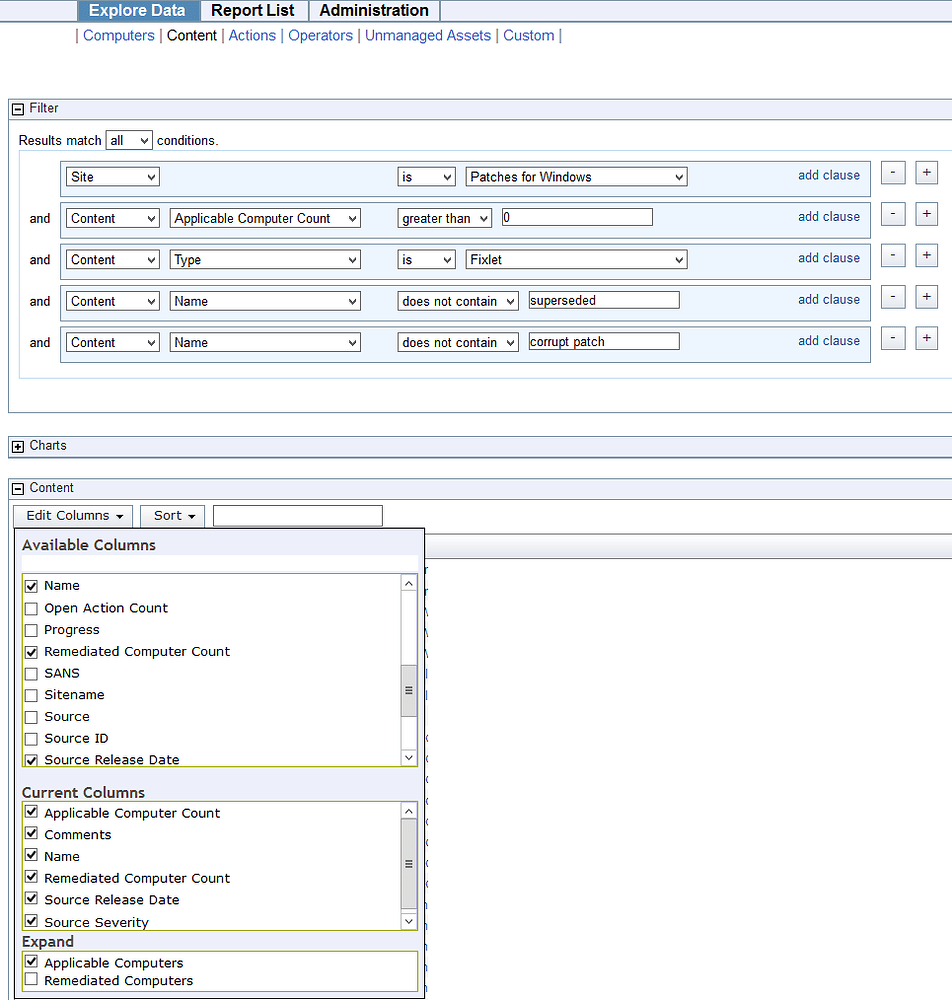The width and height of the screenshot is (952, 1000).
Task: Collapse the Filter panel
Action: (x=17, y=108)
